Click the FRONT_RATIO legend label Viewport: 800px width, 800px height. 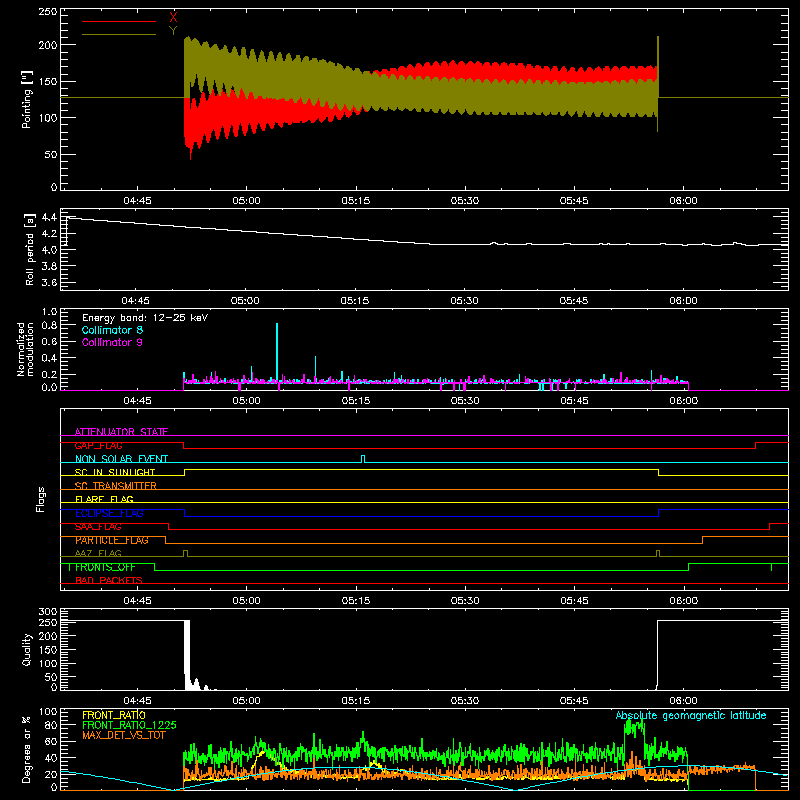click(x=114, y=715)
